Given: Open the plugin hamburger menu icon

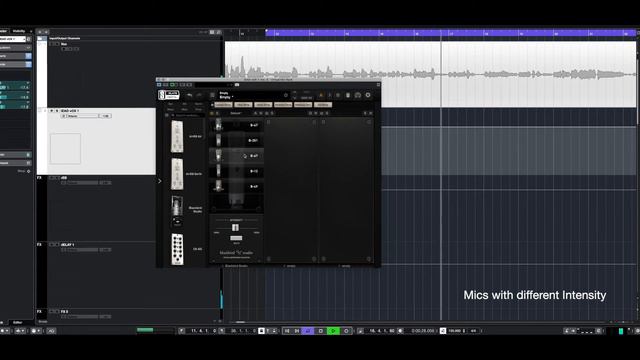Looking at the screenshot, I should click(x=212, y=95).
